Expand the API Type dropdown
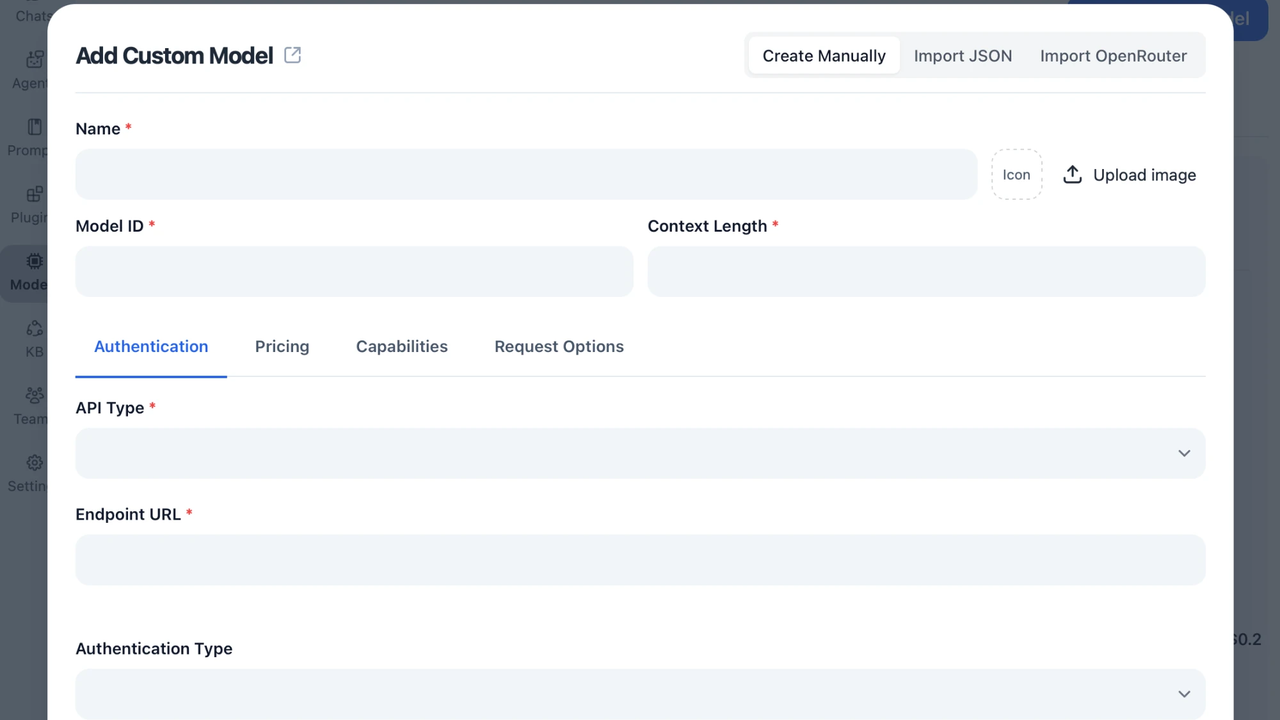 click(x=640, y=453)
